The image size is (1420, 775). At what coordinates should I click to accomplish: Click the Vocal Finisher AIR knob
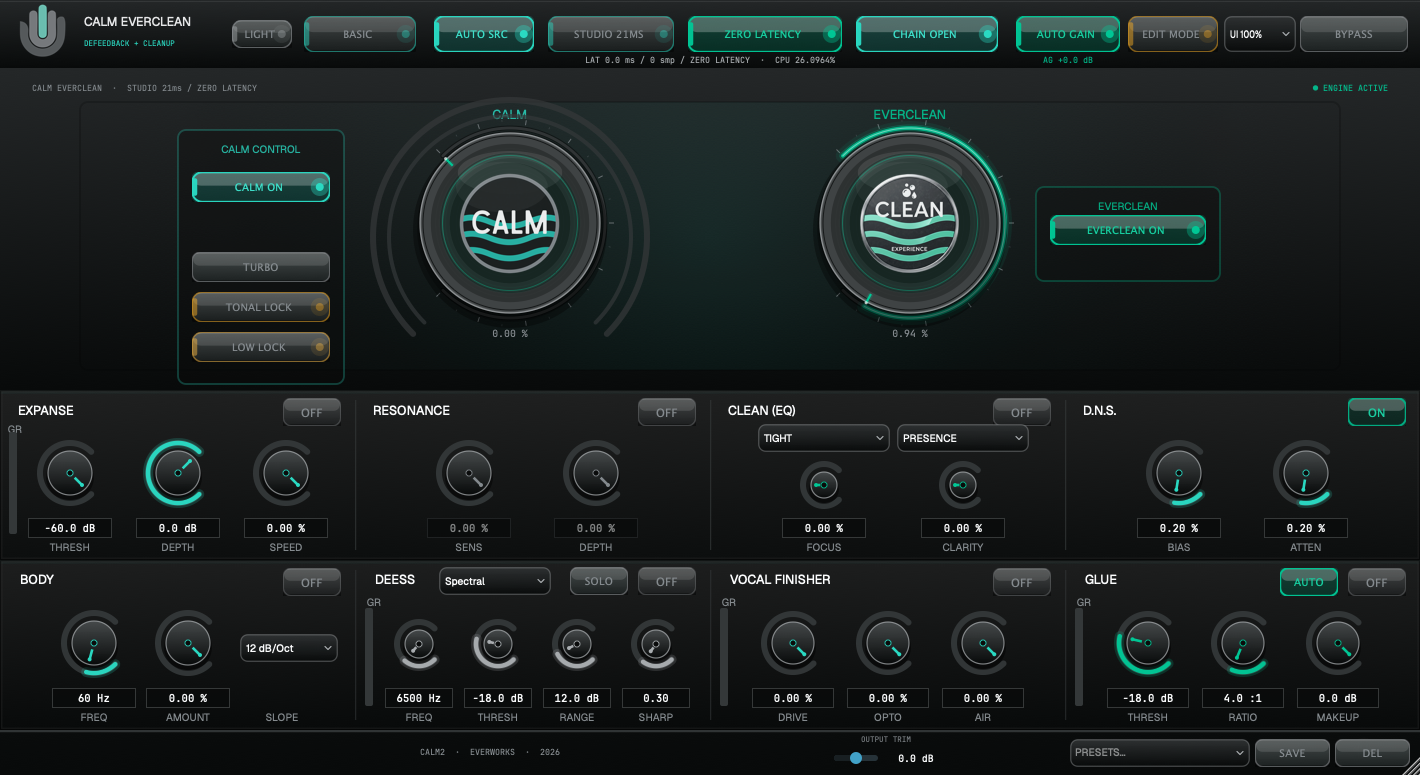pos(982,644)
